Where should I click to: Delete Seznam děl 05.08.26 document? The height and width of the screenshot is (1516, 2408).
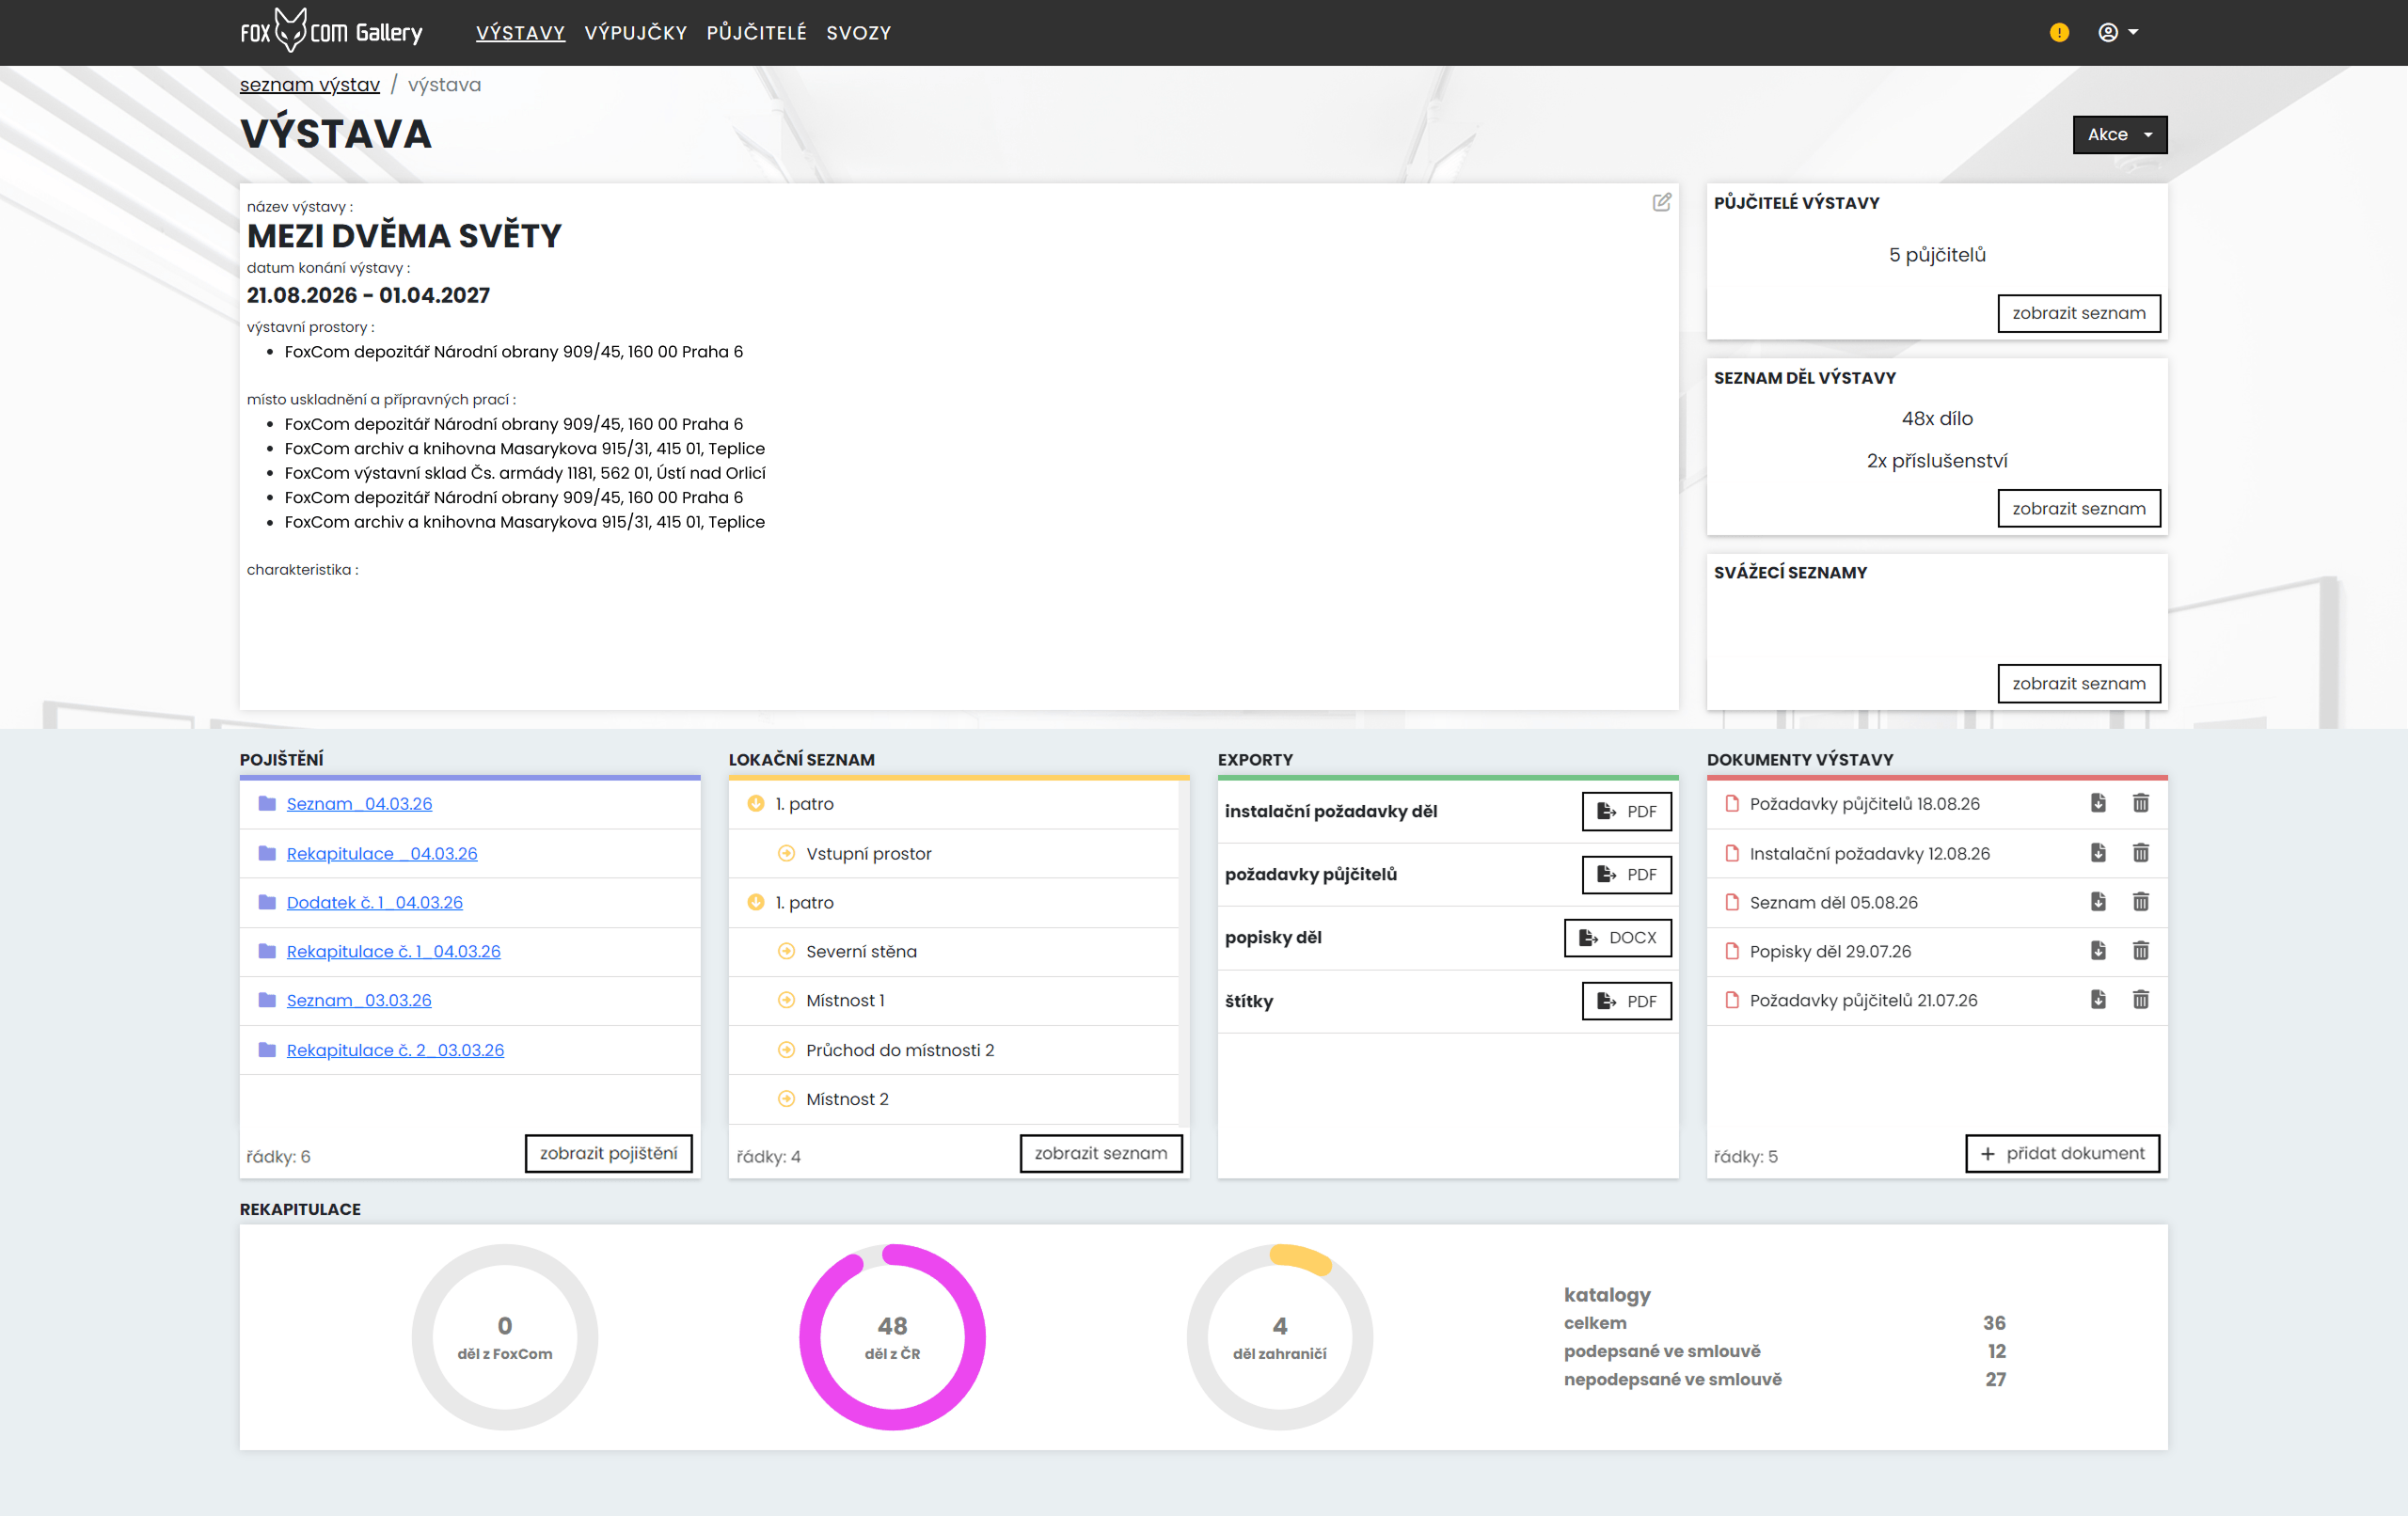coord(2140,902)
